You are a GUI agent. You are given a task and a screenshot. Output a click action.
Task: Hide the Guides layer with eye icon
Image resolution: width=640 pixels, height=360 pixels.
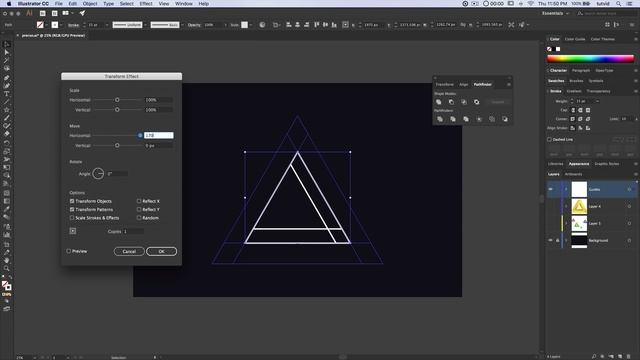click(x=550, y=189)
